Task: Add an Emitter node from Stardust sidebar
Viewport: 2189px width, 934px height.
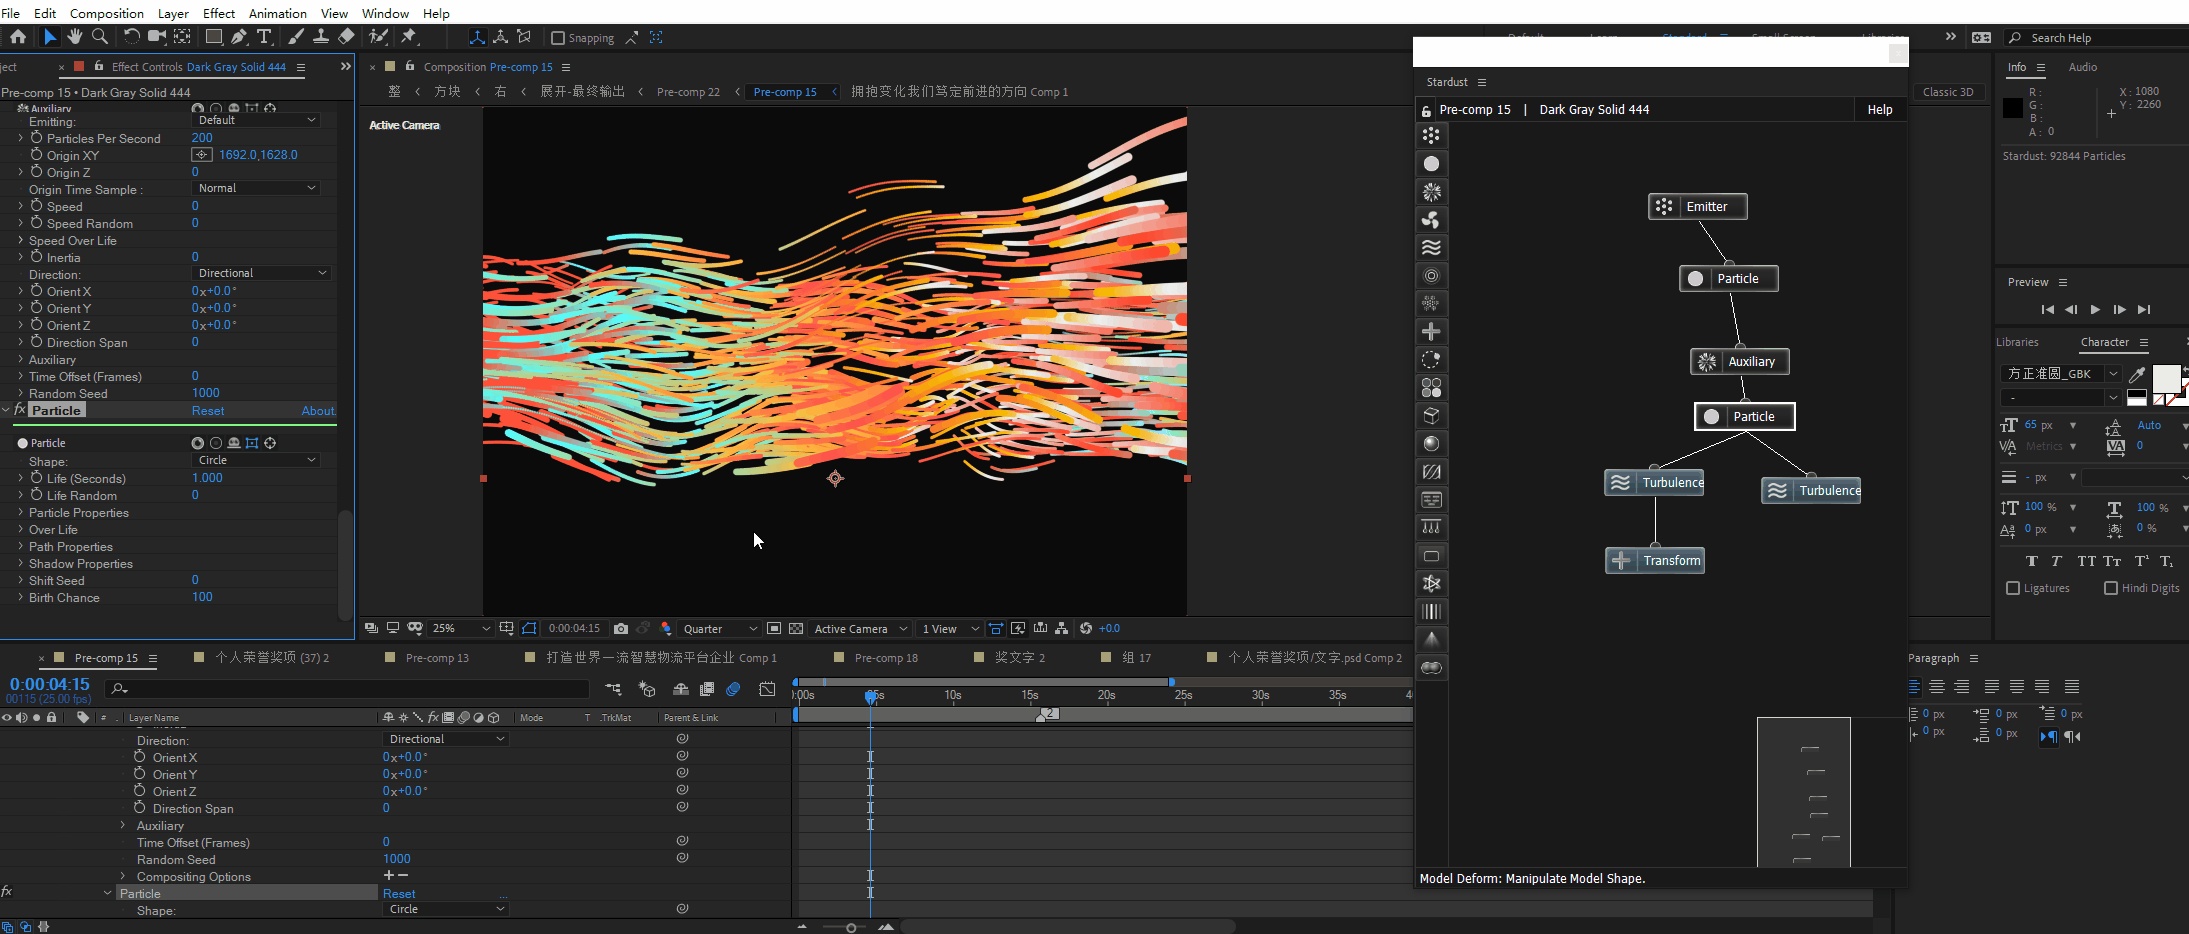Action: (x=1431, y=135)
